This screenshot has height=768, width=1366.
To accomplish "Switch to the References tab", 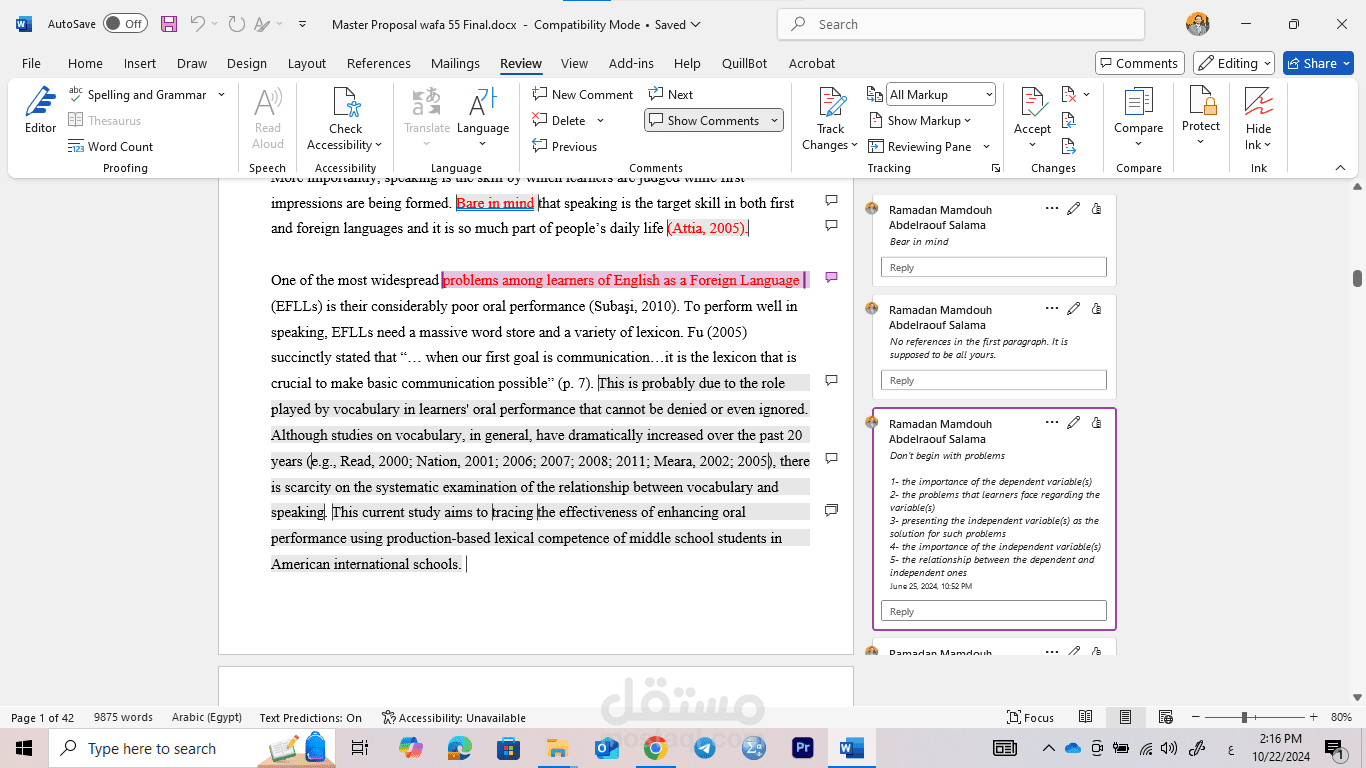I will [378, 63].
